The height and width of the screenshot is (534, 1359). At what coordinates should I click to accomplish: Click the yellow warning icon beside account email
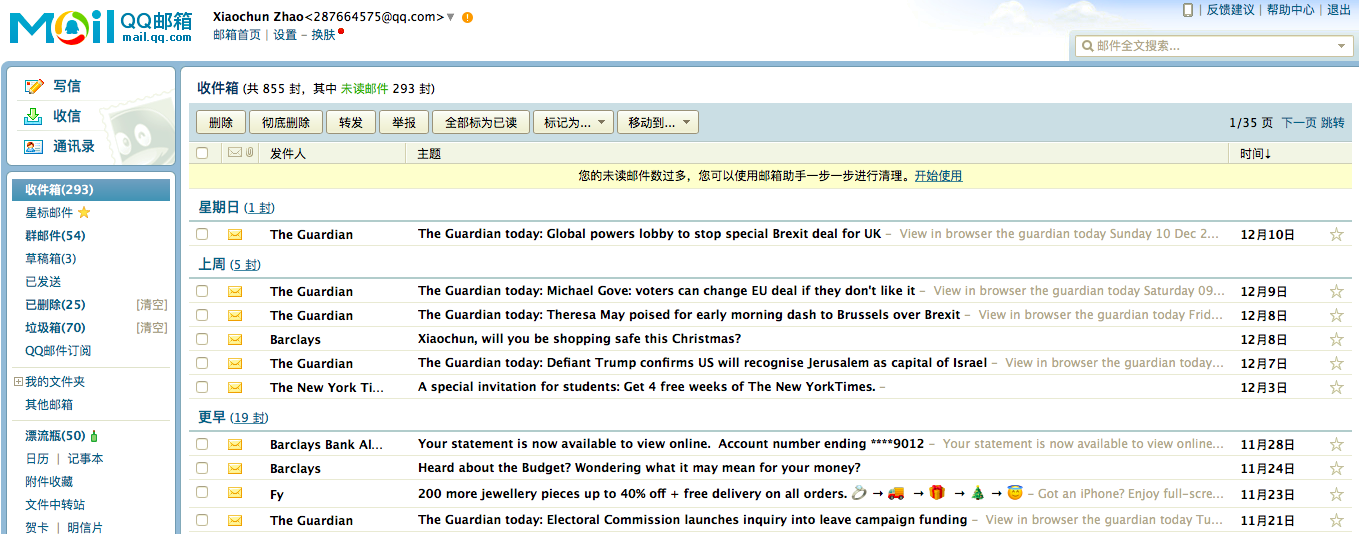pos(468,17)
